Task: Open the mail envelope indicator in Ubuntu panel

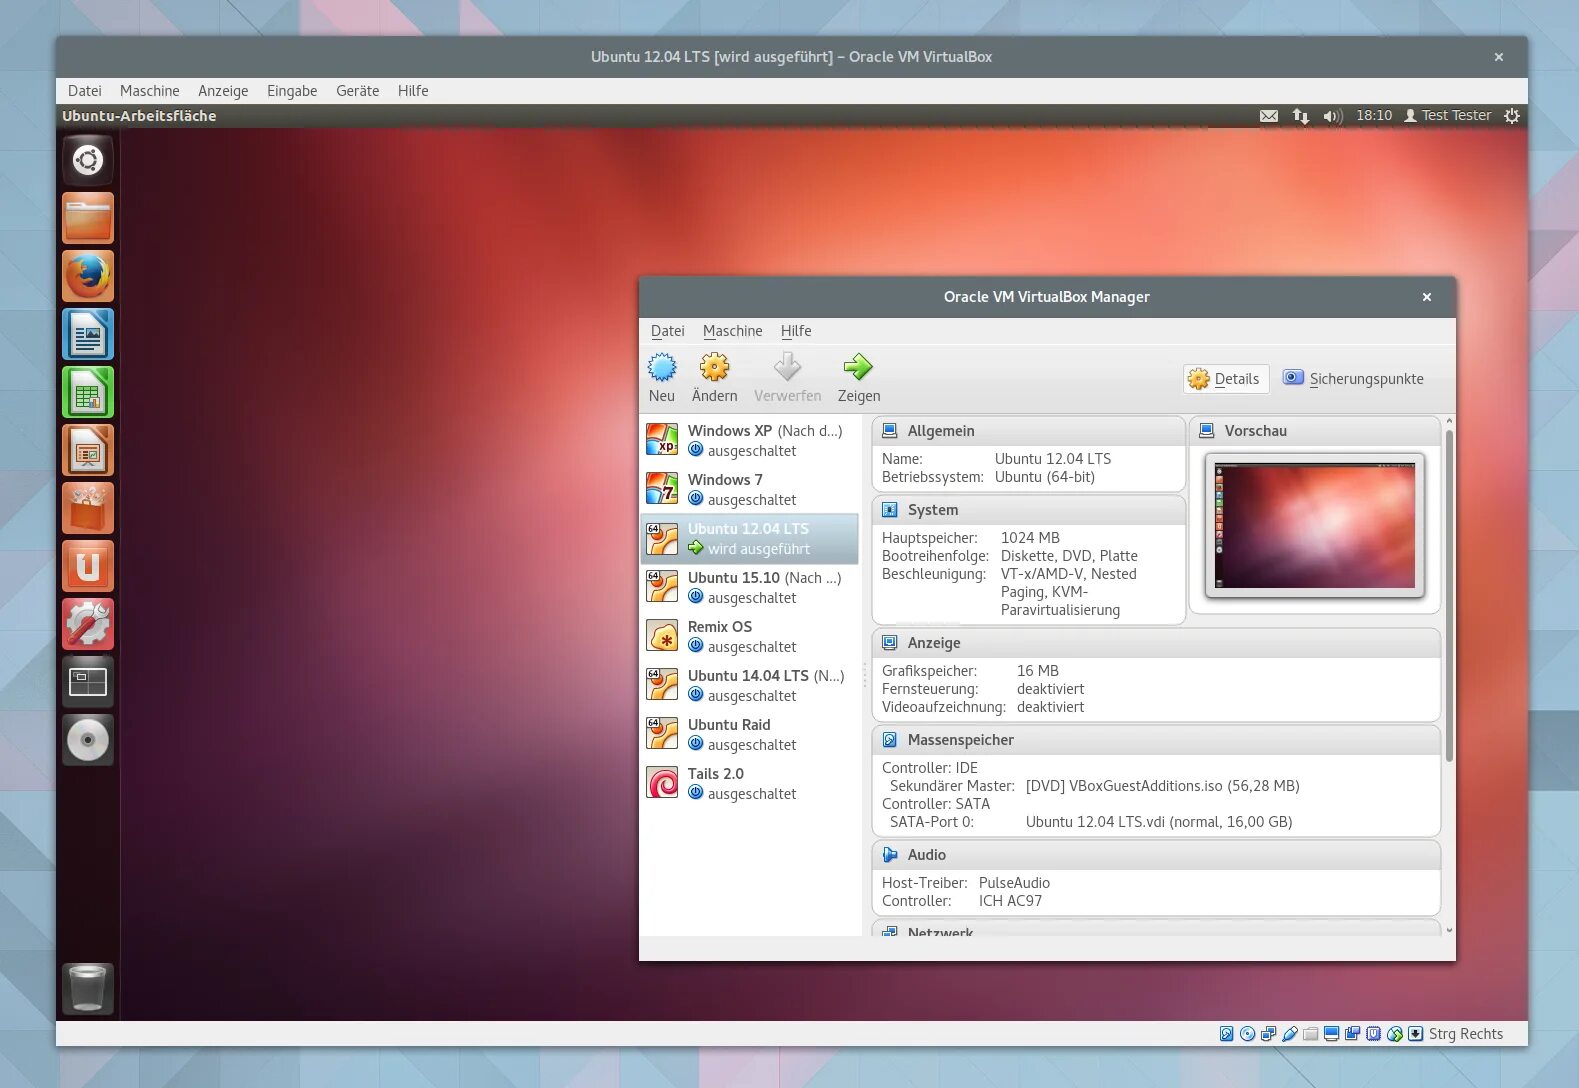Action: coord(1269,116)
